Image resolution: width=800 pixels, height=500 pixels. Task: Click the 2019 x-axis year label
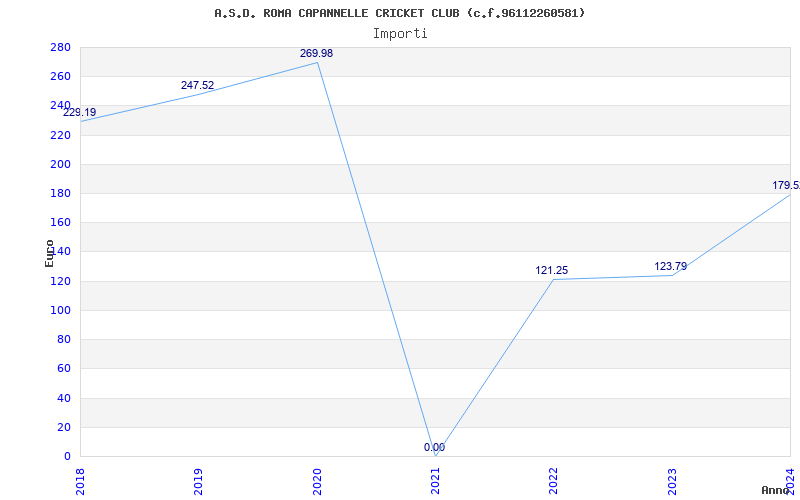click(x=198, y=481)
